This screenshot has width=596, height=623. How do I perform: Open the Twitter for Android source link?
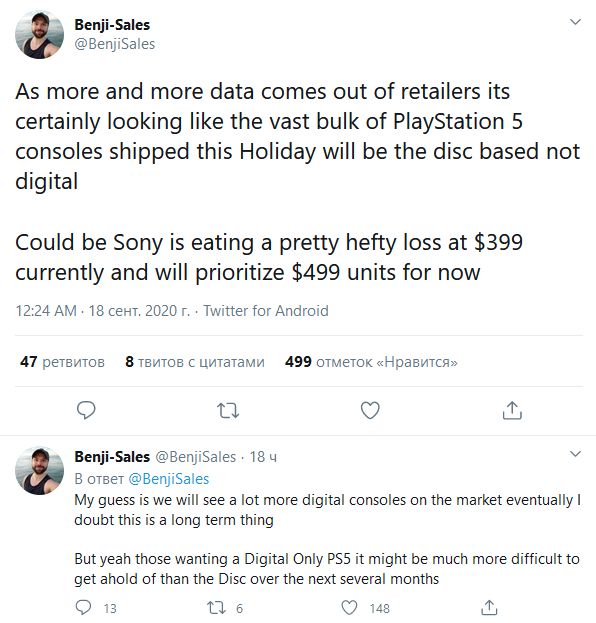266,311
